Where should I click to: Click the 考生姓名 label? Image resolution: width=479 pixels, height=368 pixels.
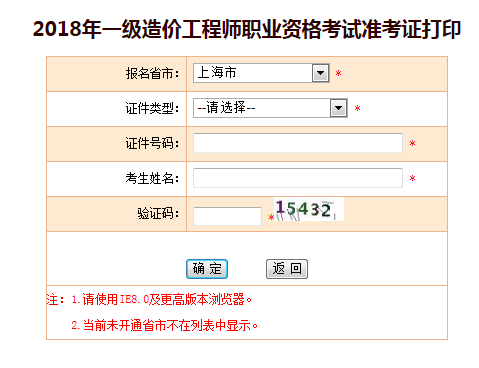(152, 178)
